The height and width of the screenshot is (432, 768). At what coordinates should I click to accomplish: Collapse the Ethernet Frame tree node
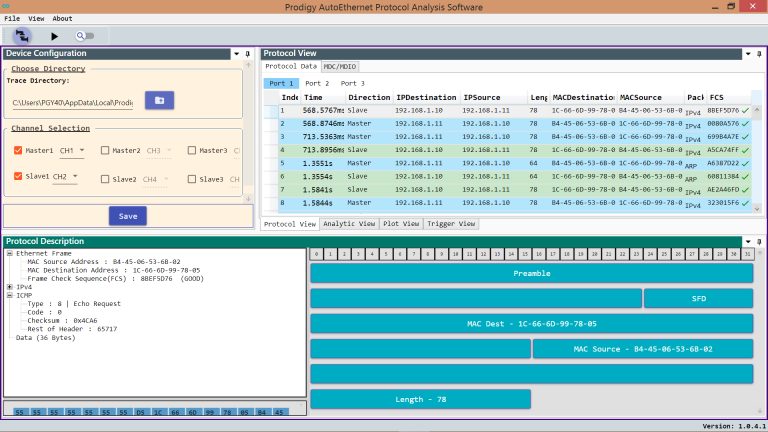pos(9,253)
